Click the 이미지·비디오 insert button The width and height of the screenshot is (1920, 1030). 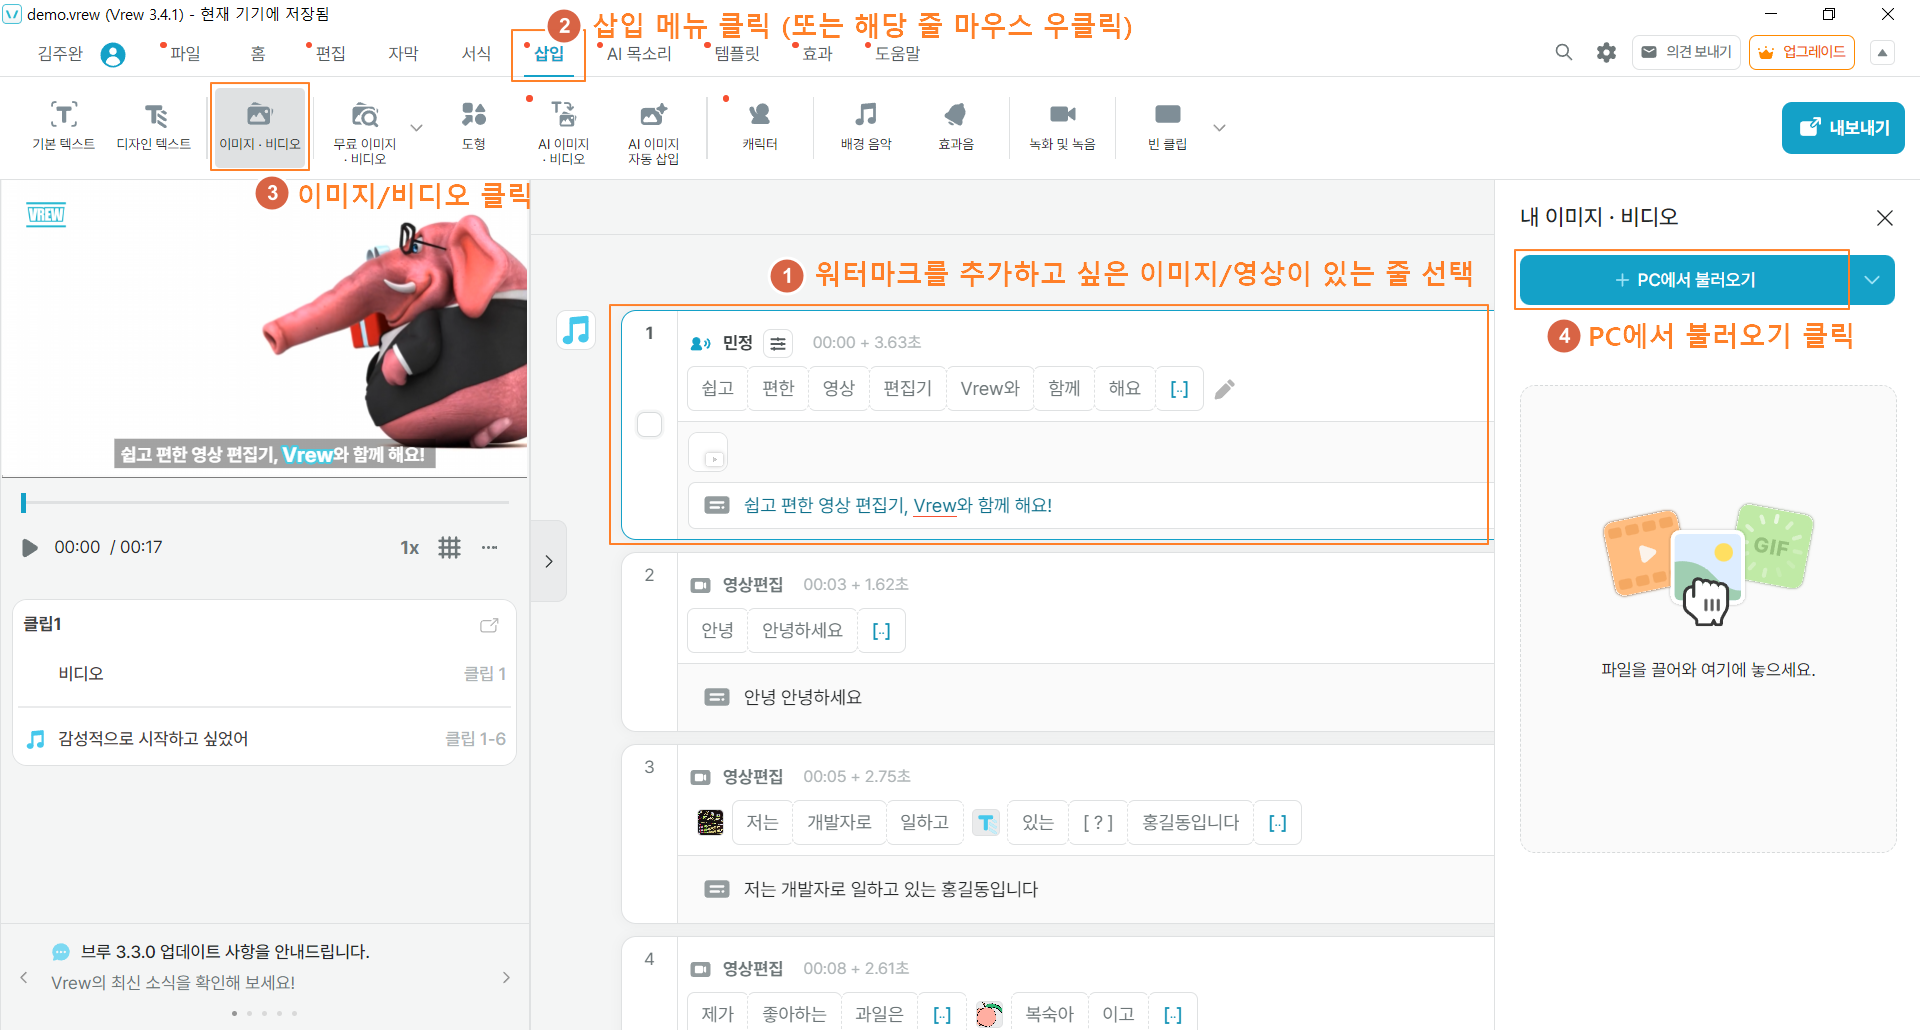[260, 126]
